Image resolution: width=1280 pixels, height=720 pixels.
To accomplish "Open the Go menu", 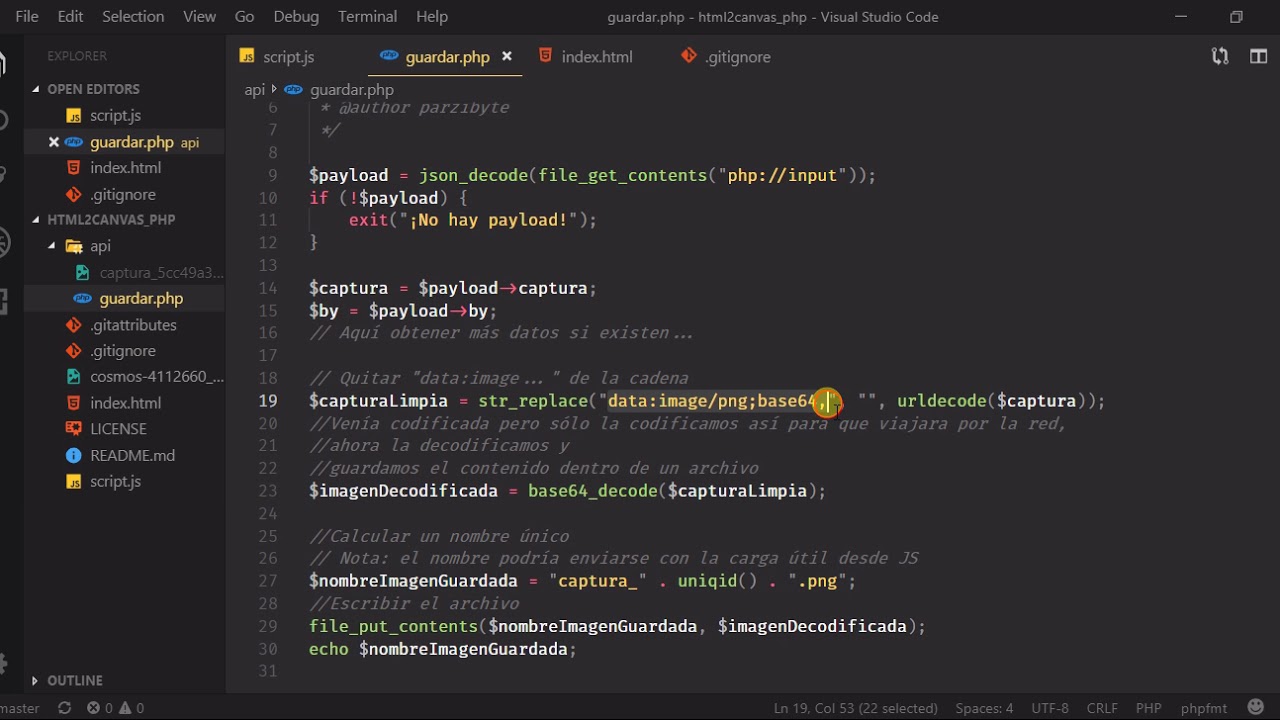I will tap(244, 16).
